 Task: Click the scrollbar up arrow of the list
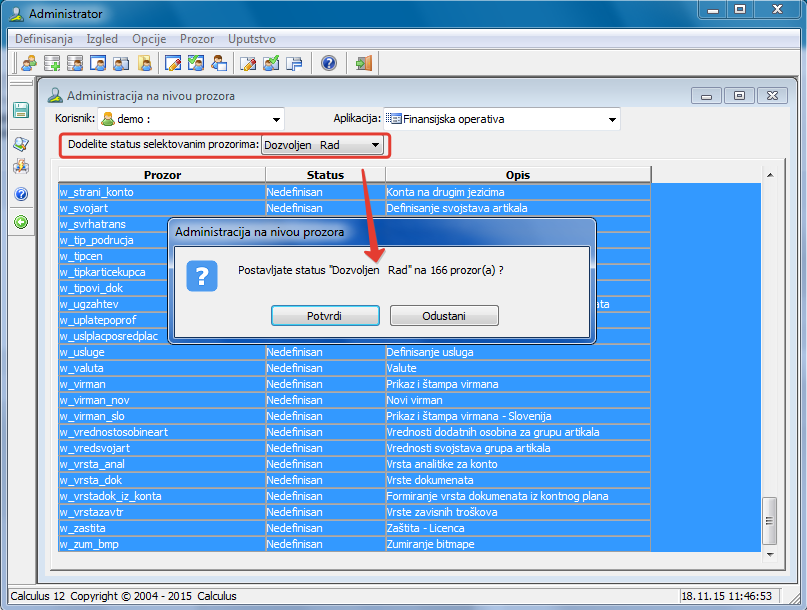click(770, 176)
